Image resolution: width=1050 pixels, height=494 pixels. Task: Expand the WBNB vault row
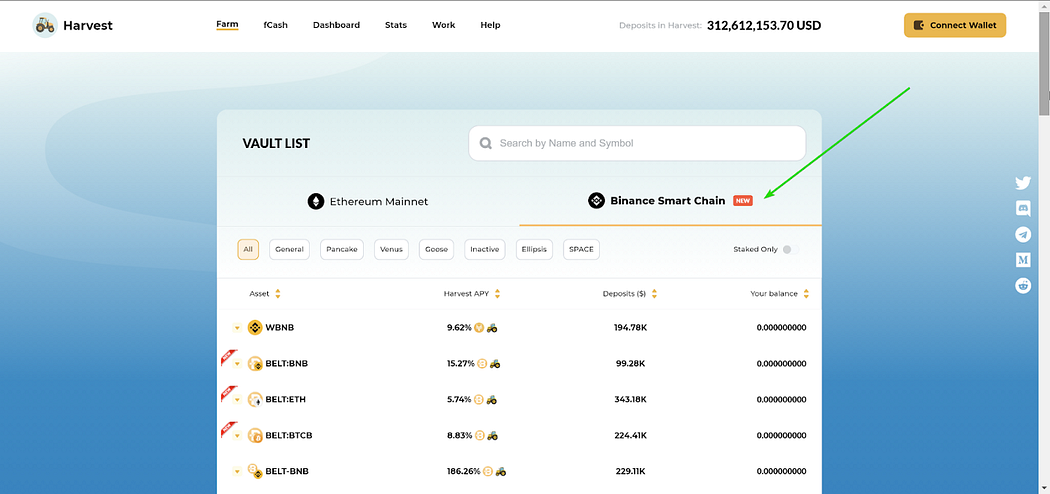[236, 328]
